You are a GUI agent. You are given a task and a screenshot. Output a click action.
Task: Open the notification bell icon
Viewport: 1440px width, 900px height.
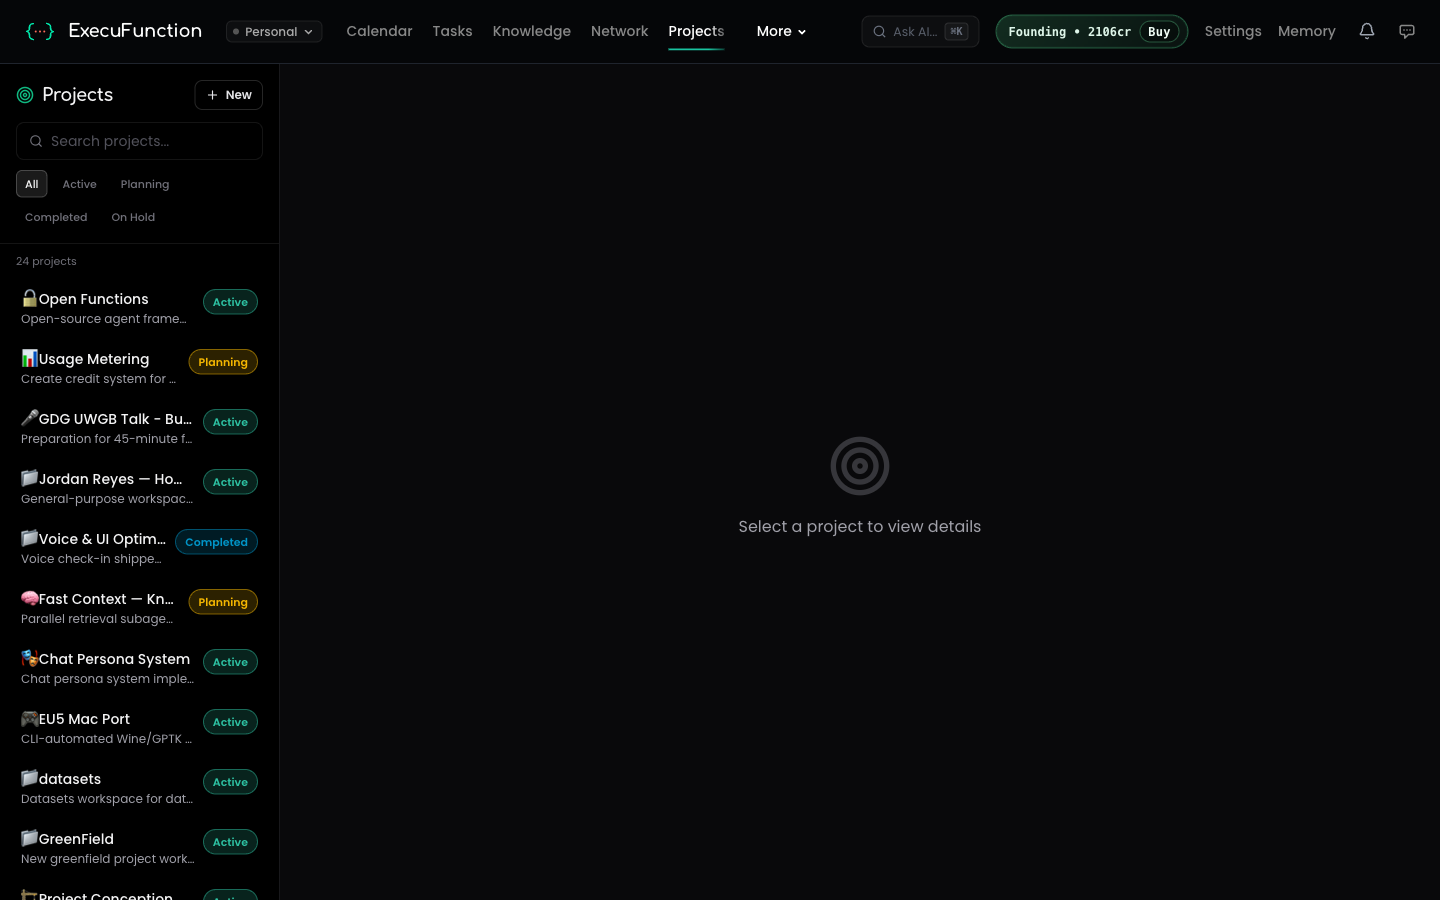click(1367, 31)
